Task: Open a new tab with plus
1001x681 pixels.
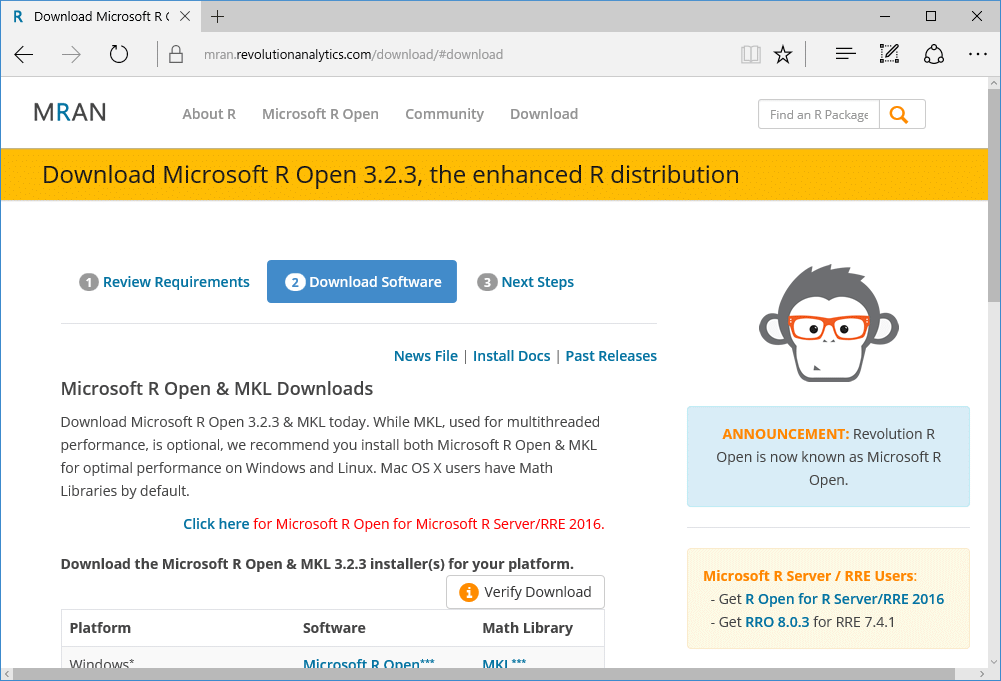Action: coord(218,16)
